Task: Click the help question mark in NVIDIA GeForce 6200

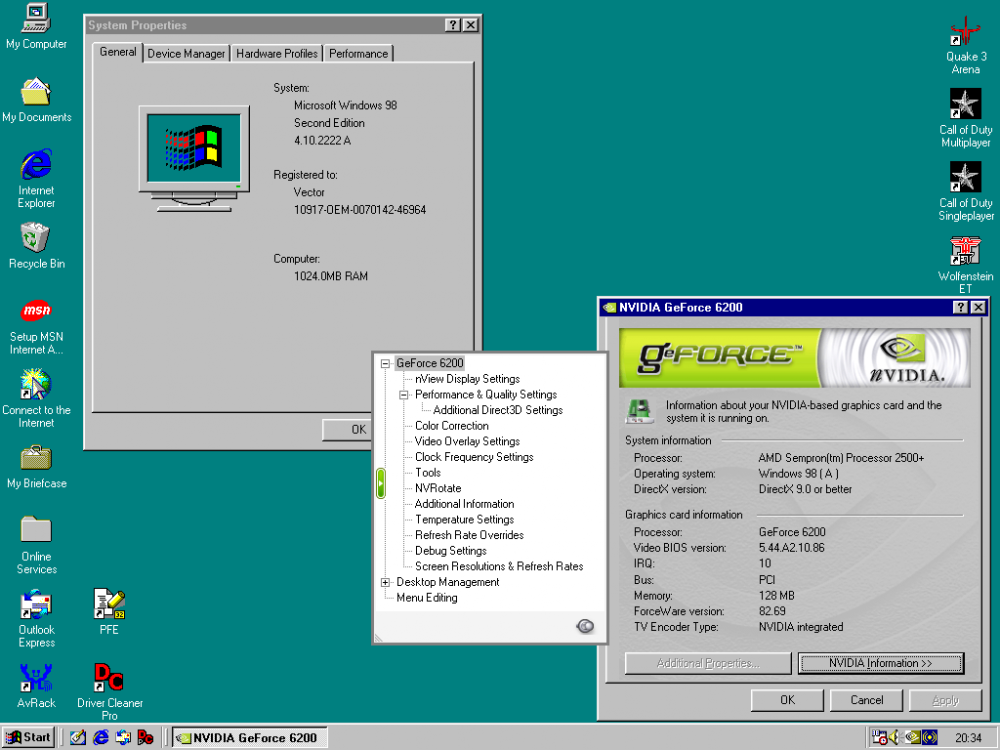Action: point(960,307)
